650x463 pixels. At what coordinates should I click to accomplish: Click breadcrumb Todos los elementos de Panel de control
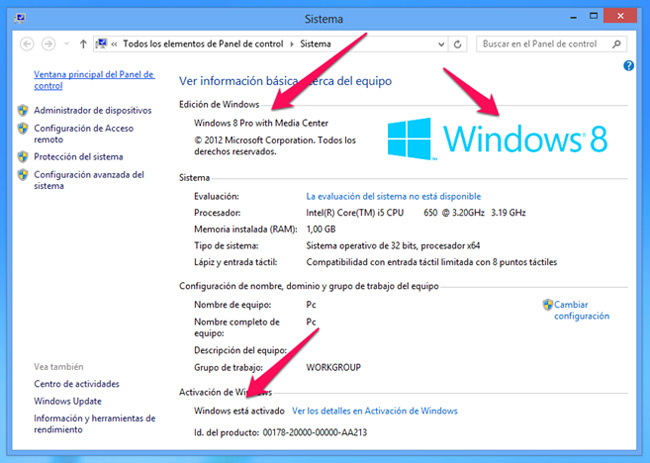click(x=203, y=44)
